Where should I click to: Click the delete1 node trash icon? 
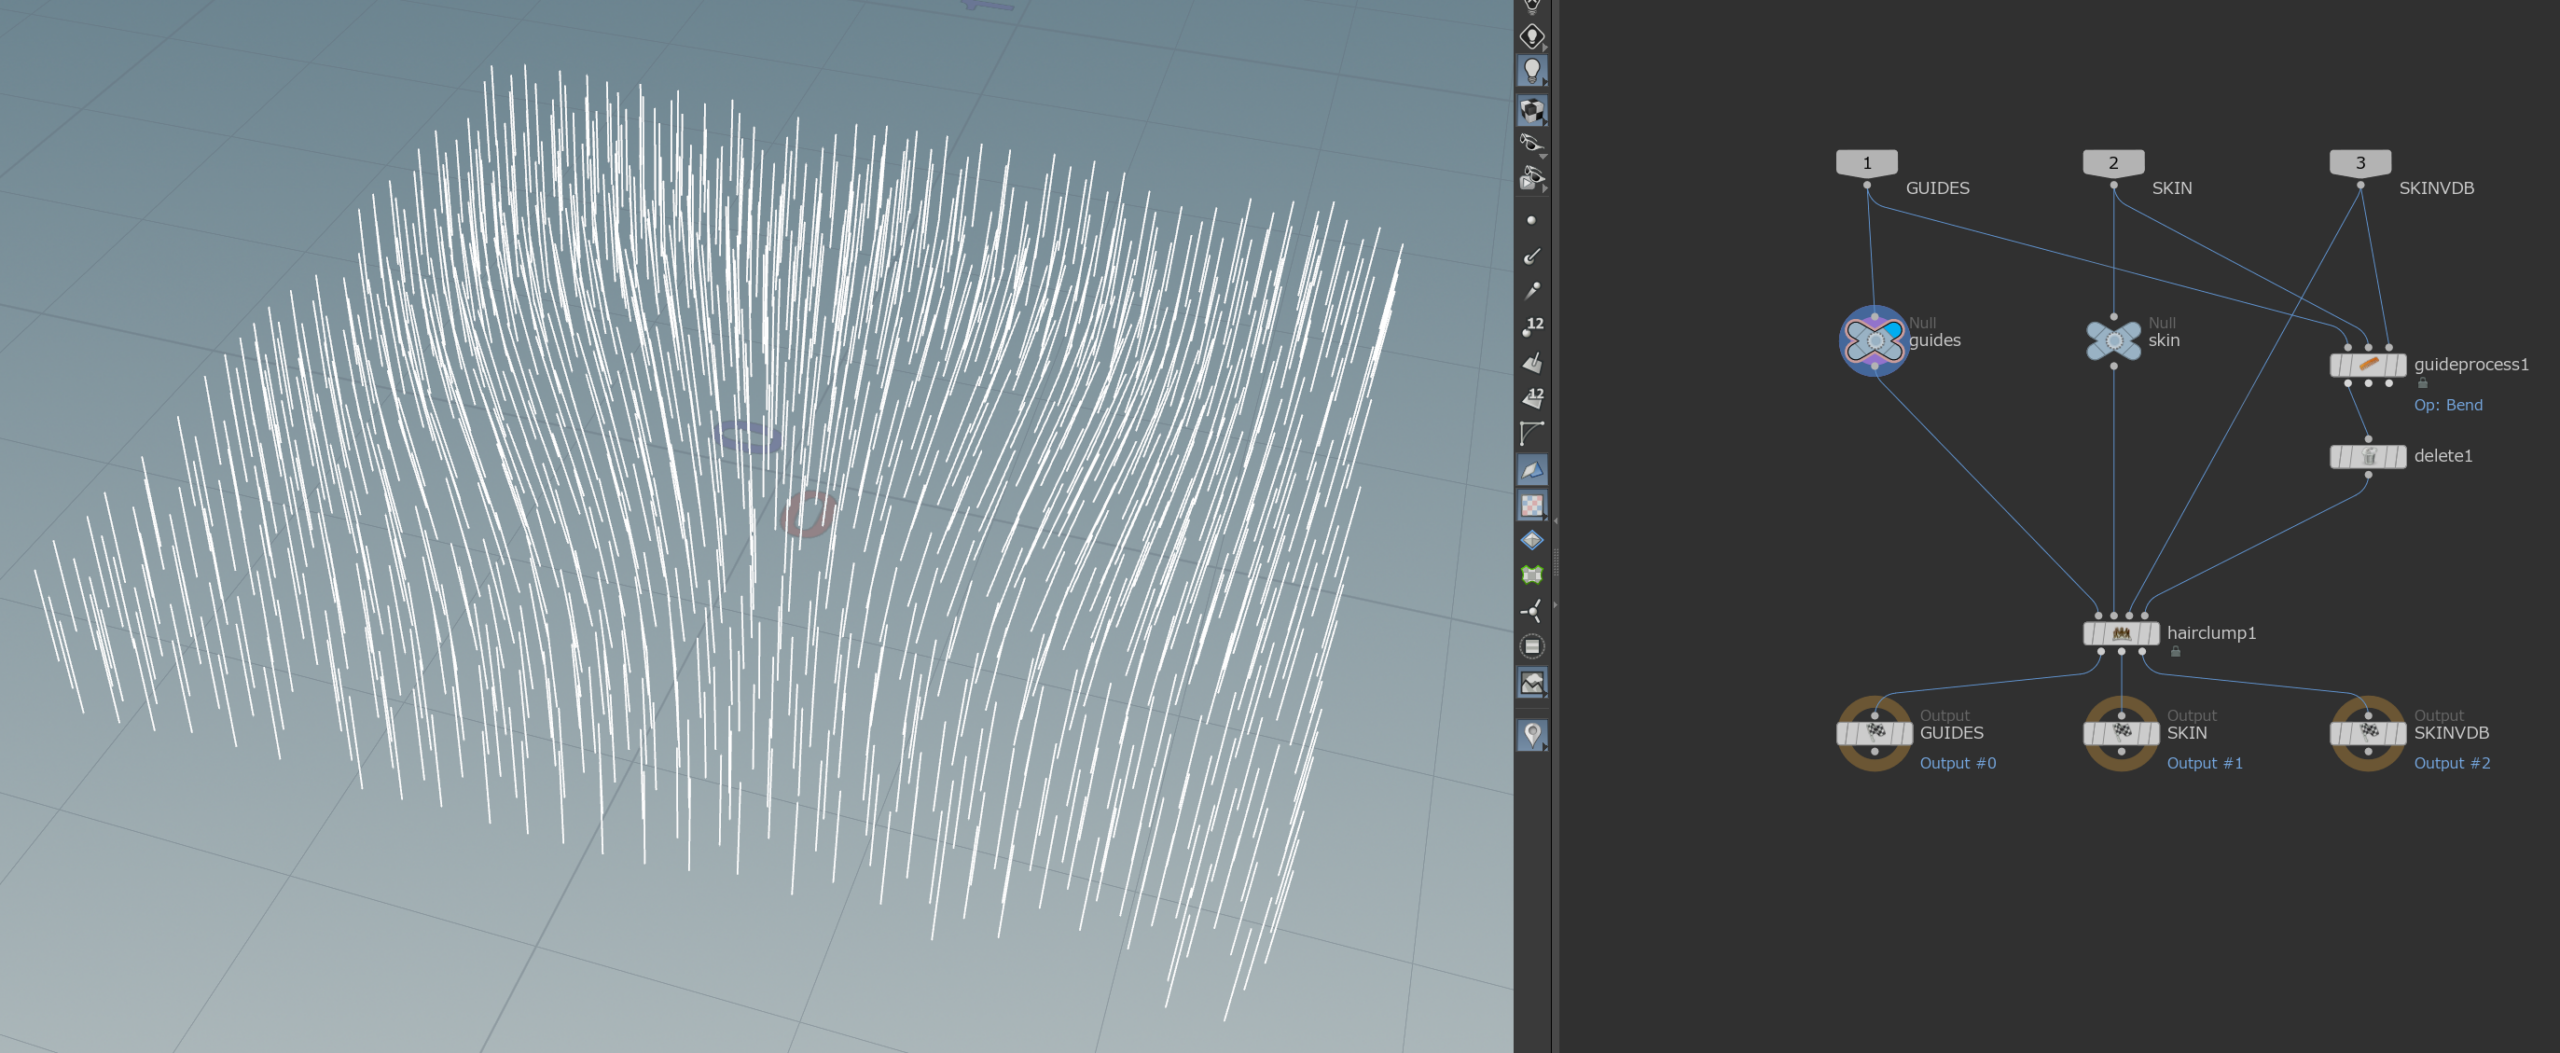click(x=2367, y=457)
